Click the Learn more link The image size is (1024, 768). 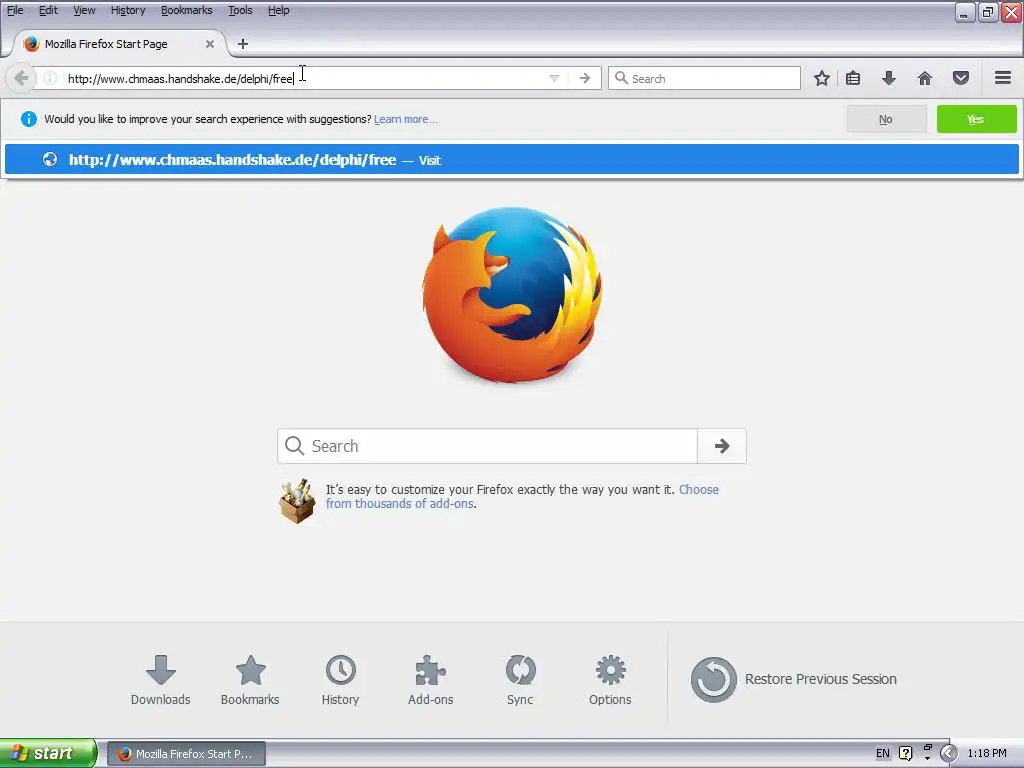point(406,120)
